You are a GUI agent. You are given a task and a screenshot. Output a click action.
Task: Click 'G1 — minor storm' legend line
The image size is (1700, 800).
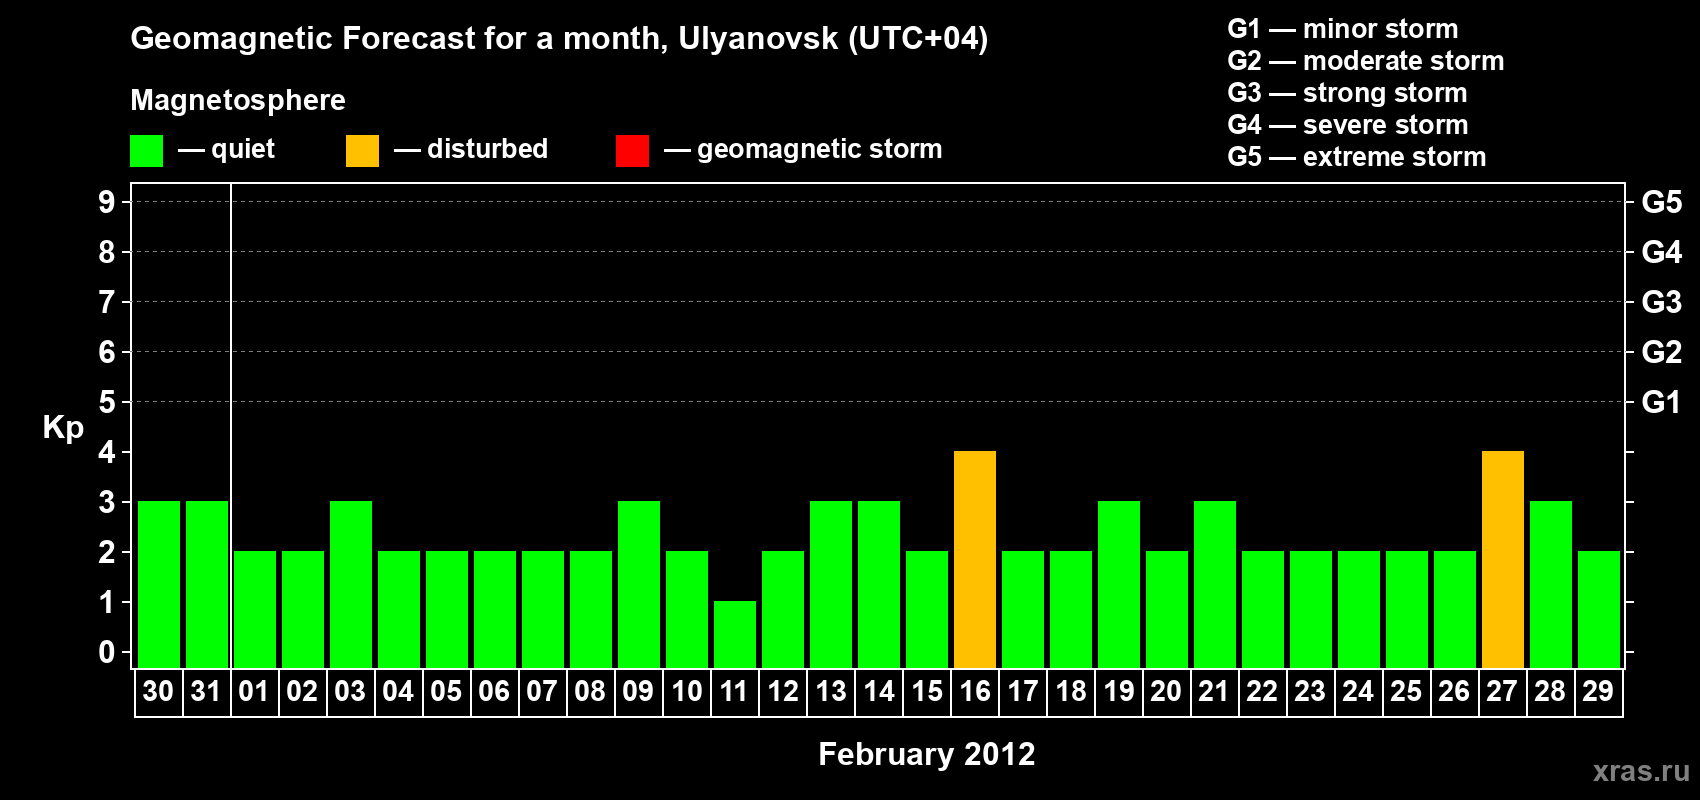point(1342,29)
